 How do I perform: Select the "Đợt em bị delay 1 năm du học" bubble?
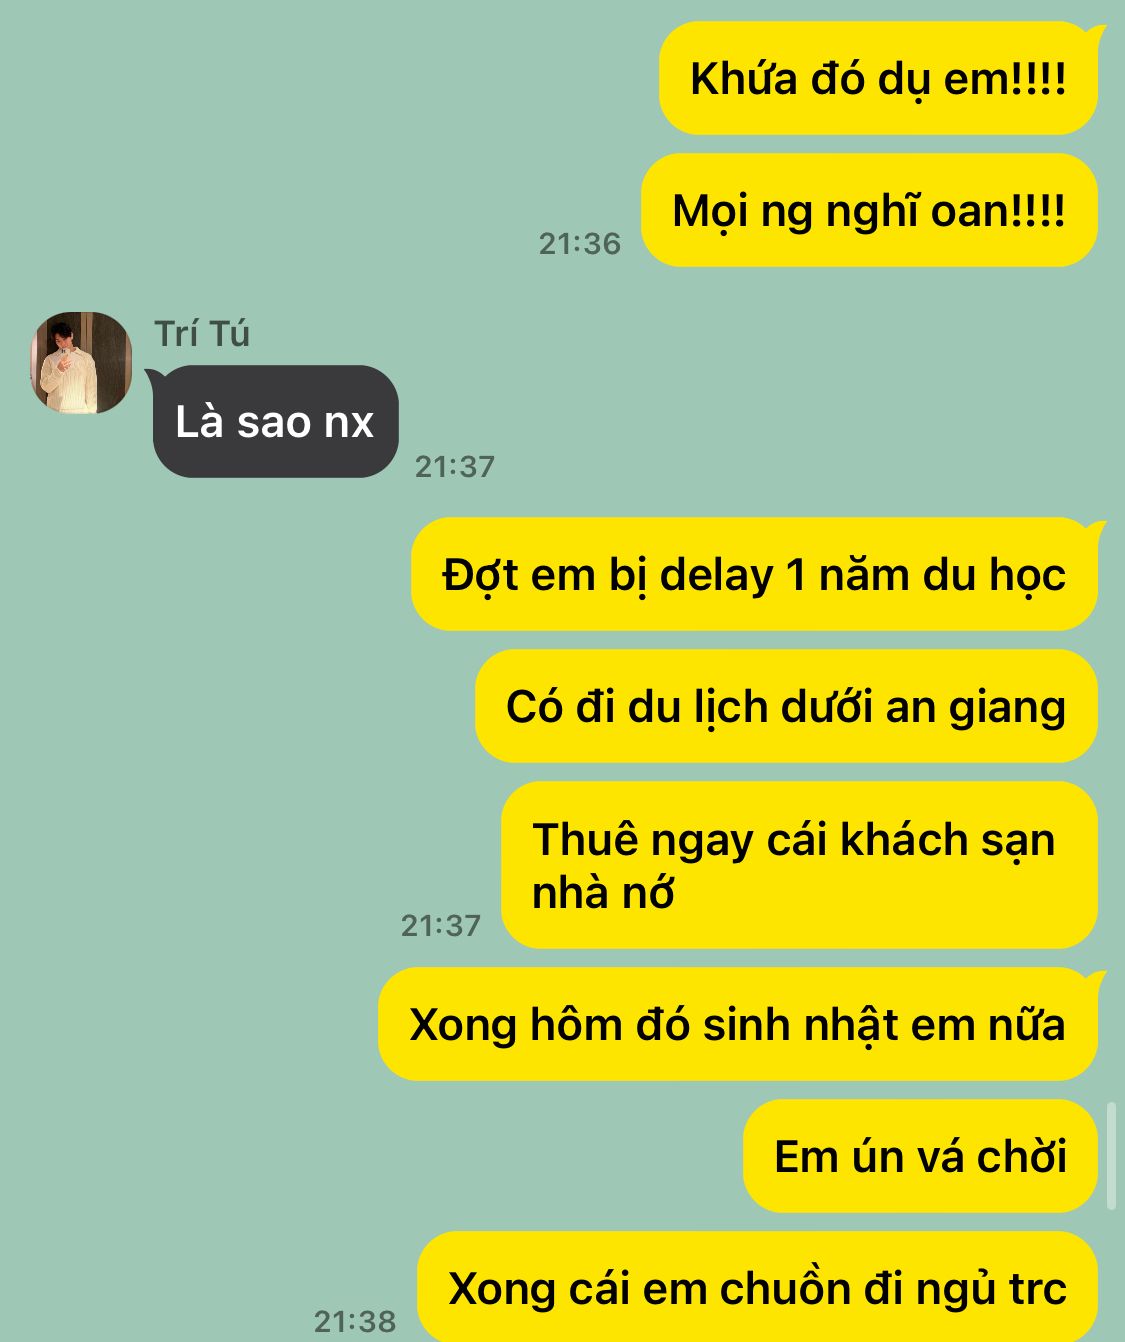pos(755,574)
